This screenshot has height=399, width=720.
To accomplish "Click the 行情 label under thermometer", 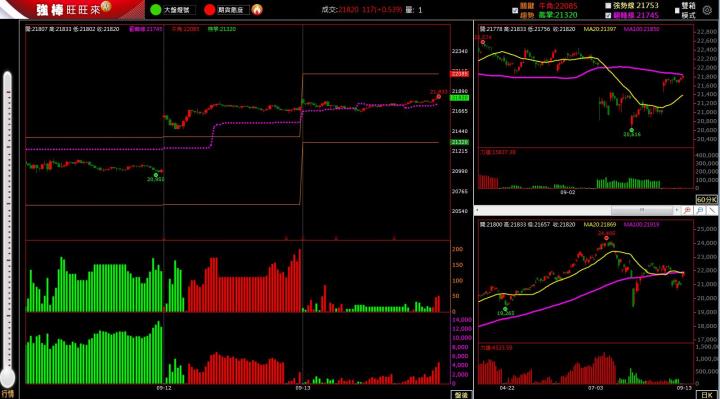I will [7, 393].
